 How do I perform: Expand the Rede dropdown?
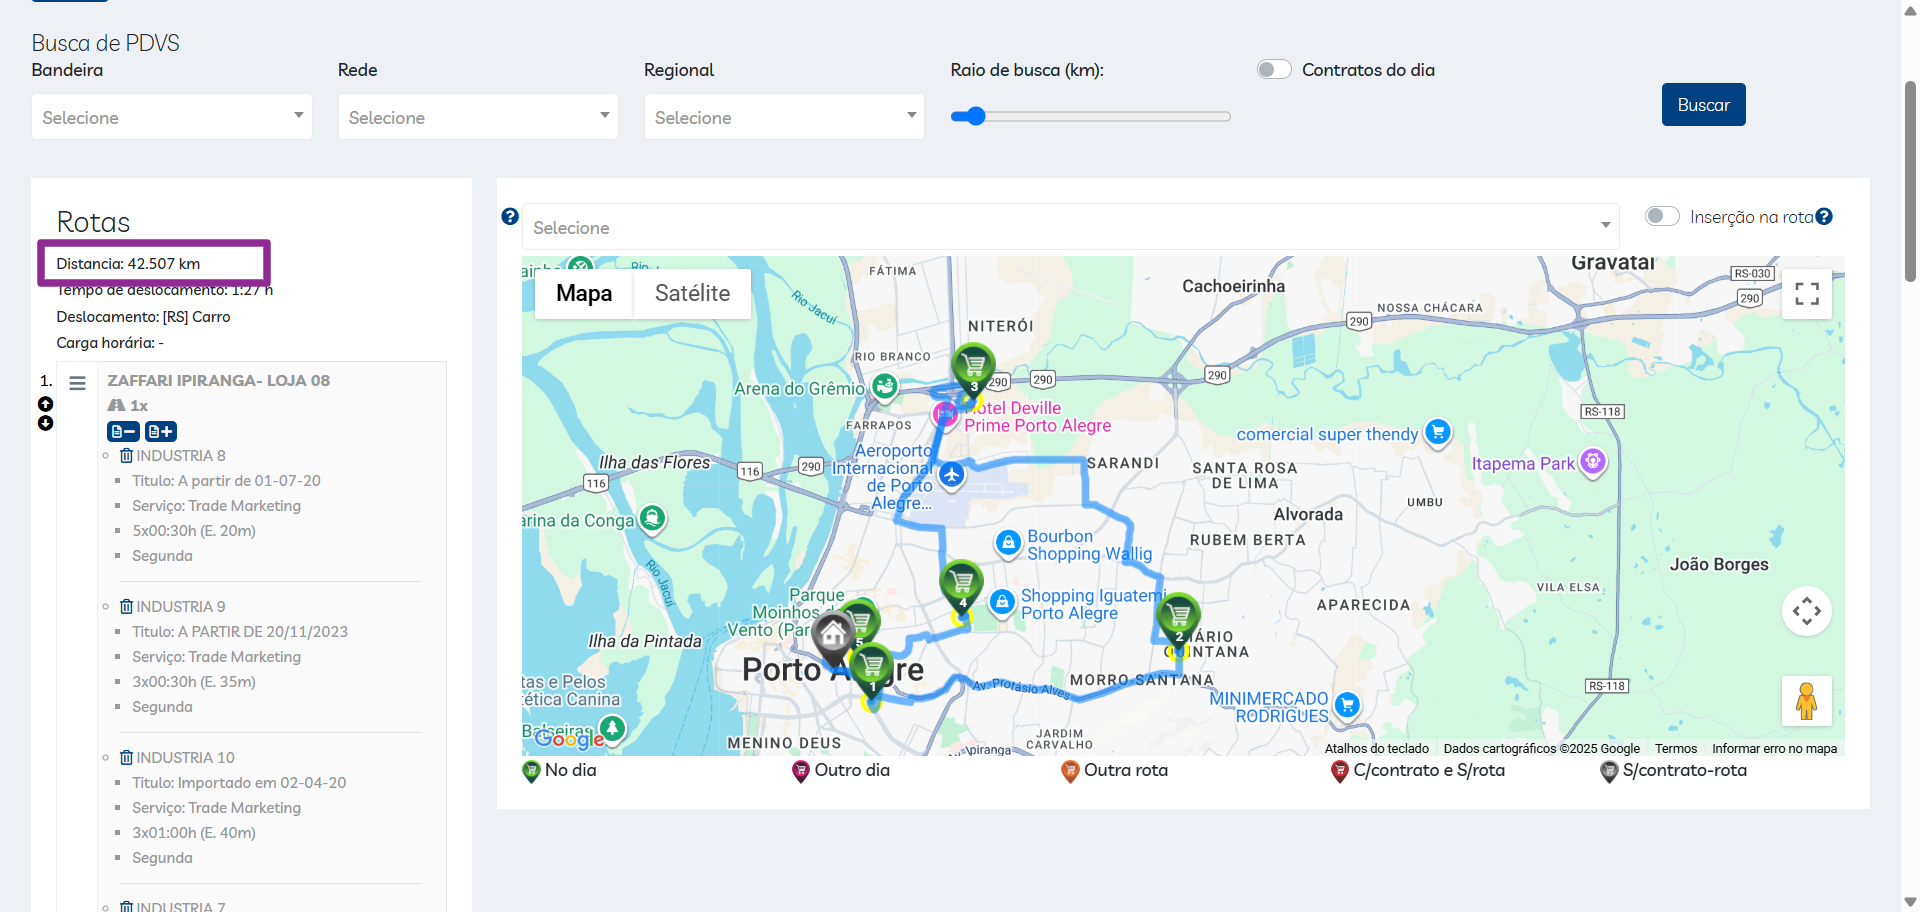tap(478, 117)
